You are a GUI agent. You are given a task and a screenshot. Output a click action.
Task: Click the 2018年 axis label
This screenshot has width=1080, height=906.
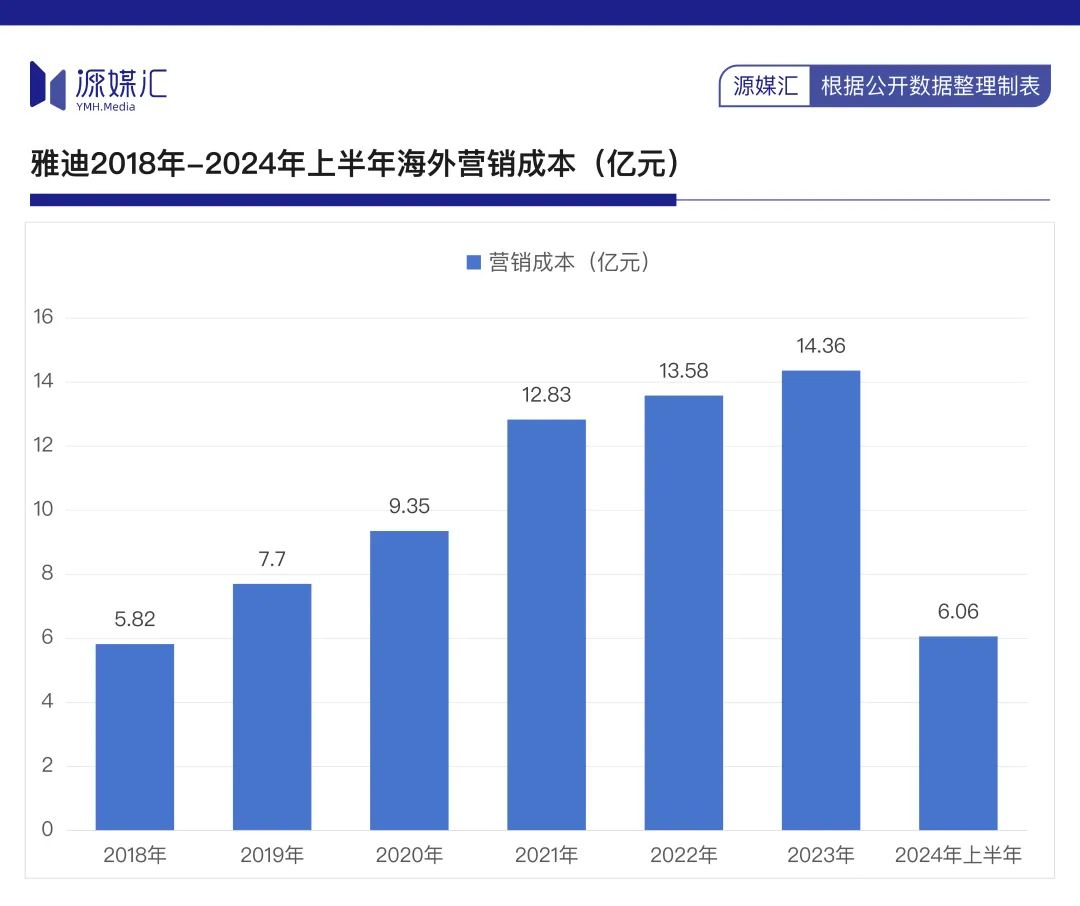135,856
